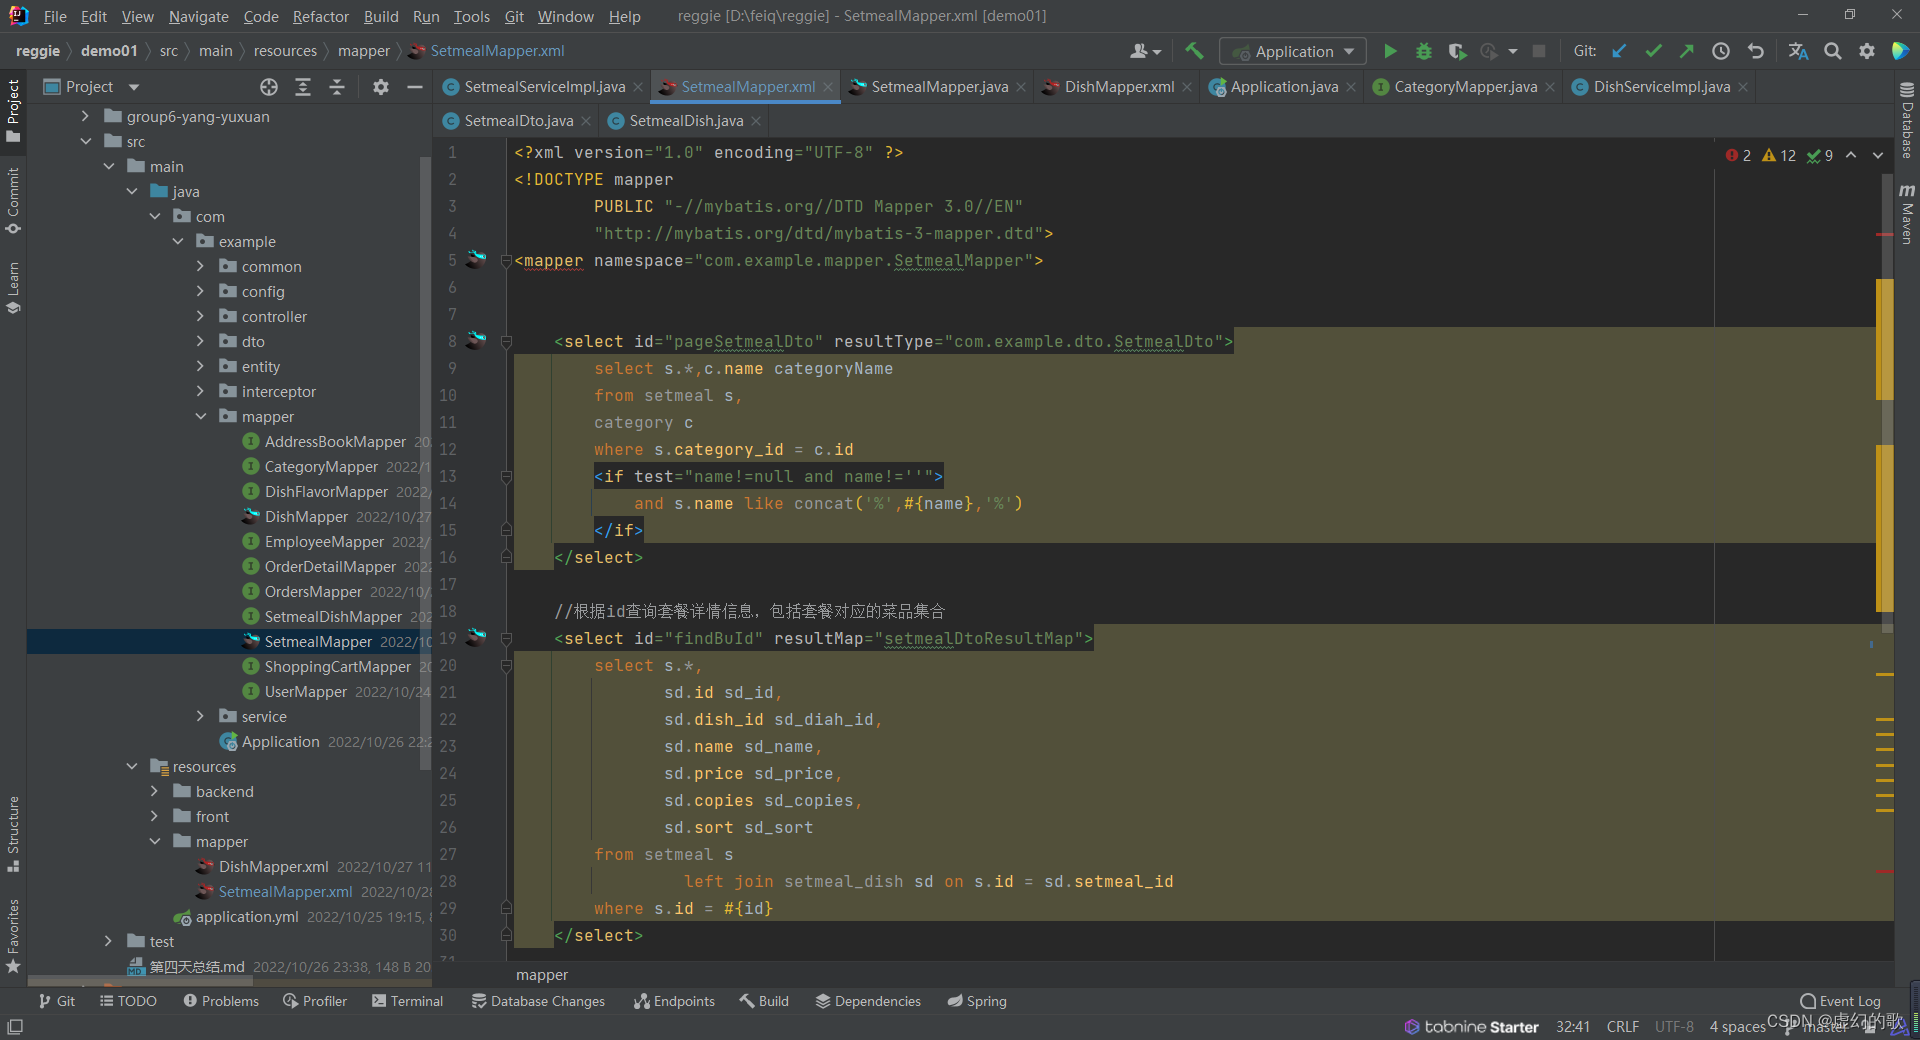The width and height of the screenshot is (1920, 1040).
Task: Open the Maven tool window
Action: [x=1907, y=214]
